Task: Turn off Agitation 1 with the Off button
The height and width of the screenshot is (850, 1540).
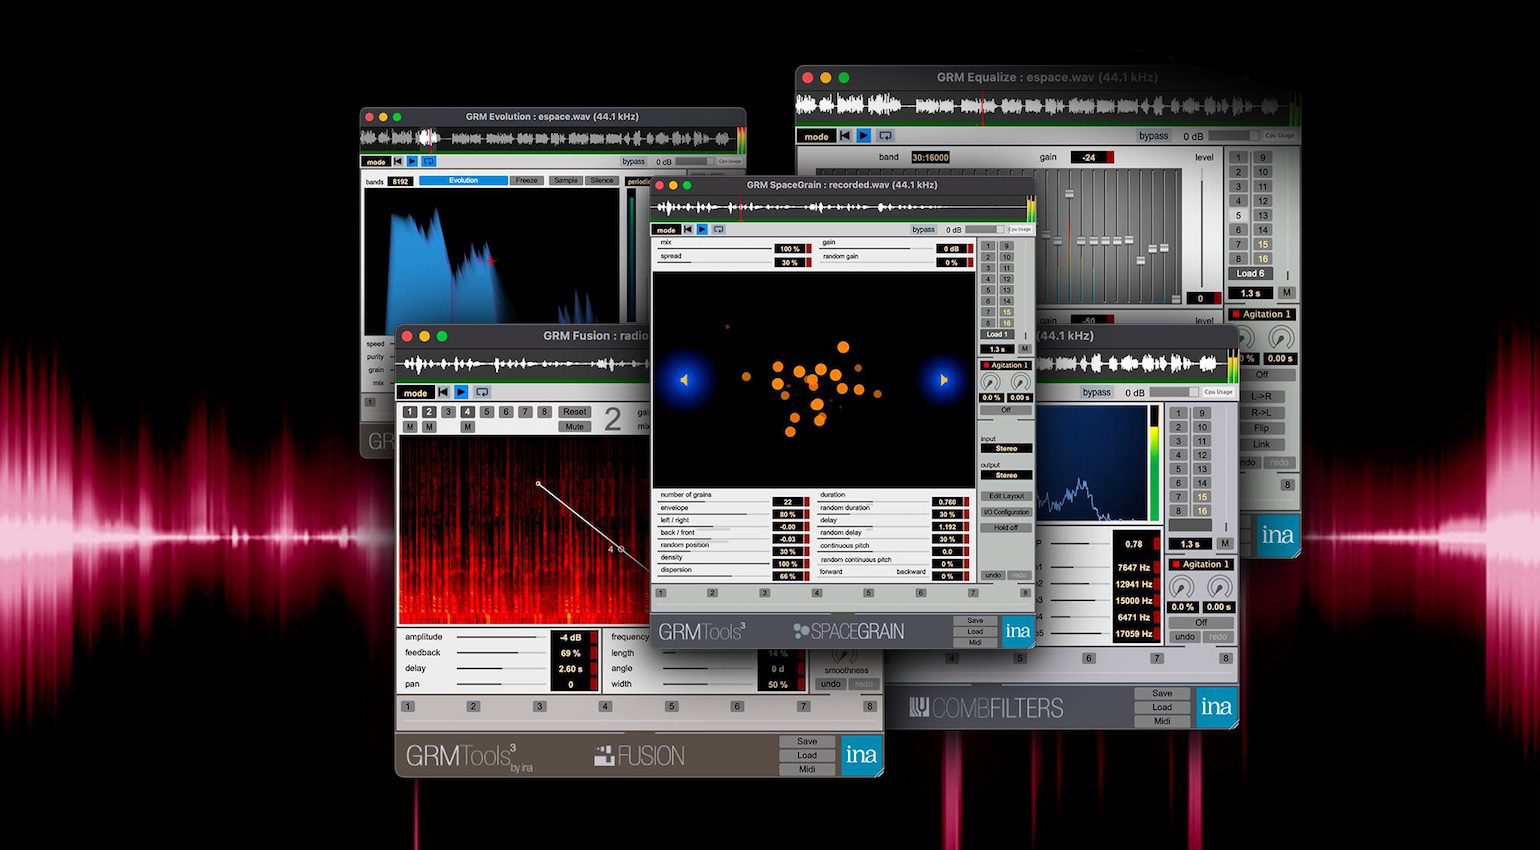Action: coord(1006,410)
